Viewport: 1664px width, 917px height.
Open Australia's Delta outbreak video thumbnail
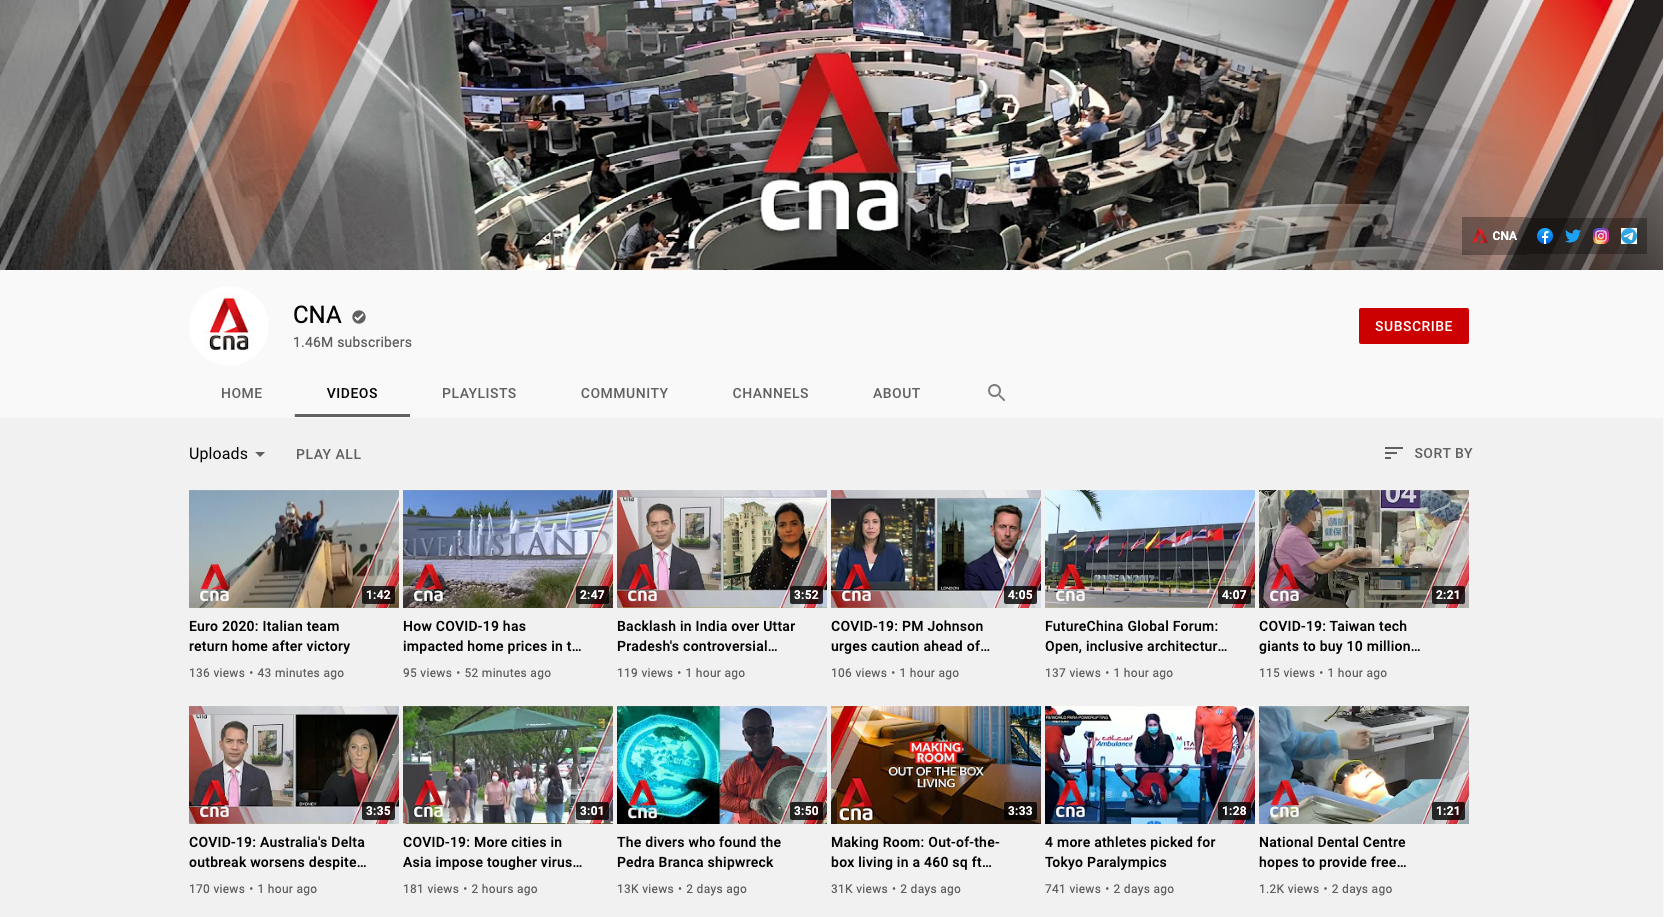click(294, 765)
